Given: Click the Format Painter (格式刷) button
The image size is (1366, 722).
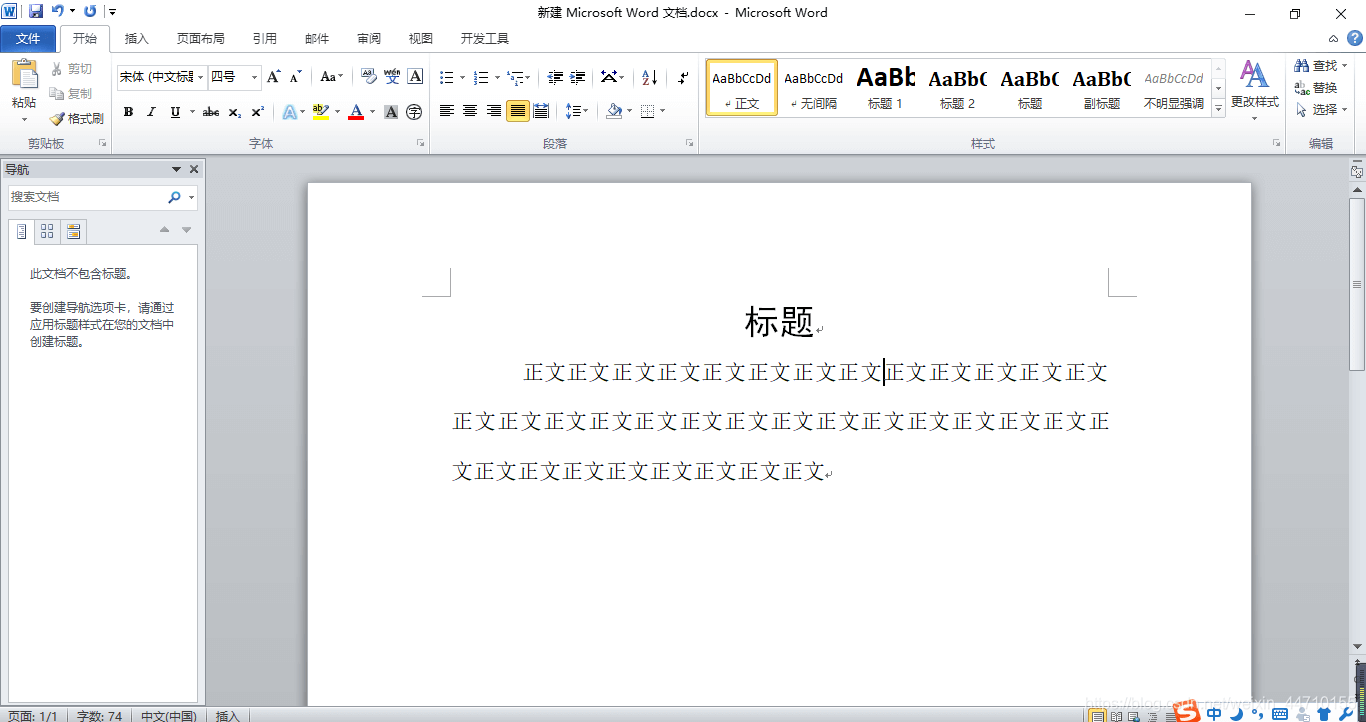Looking at the screenshot, I should tap(77, 118).
